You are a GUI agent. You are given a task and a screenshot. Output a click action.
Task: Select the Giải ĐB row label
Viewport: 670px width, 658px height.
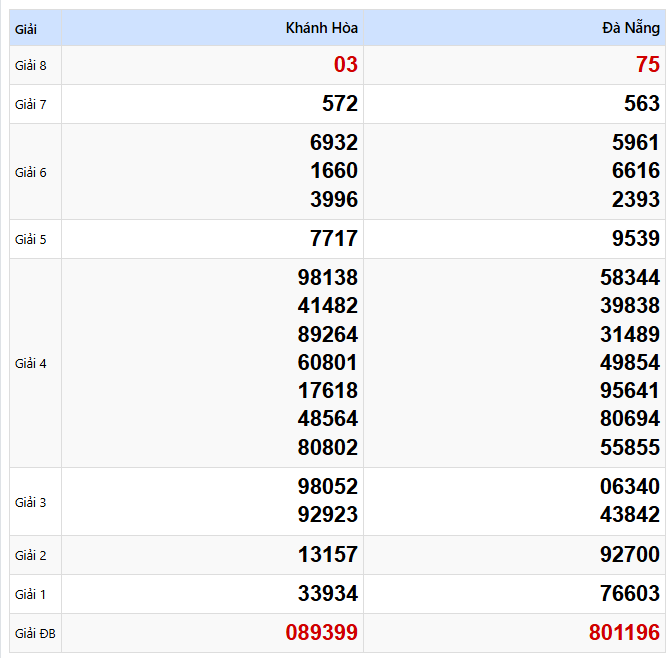pos(35,633)
